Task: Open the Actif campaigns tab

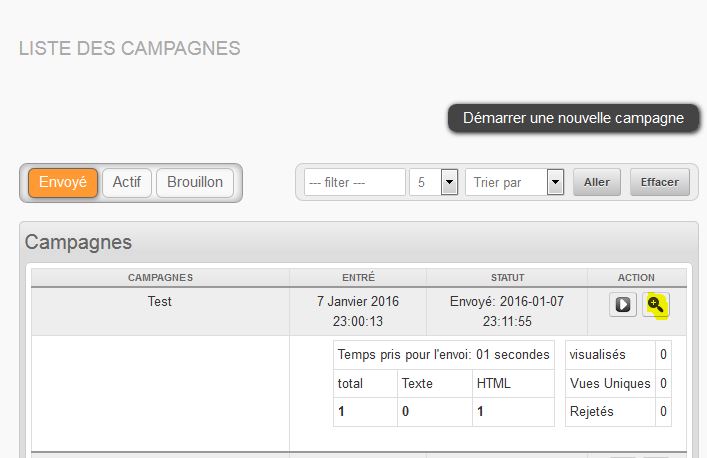Action: tap(126, 183)
